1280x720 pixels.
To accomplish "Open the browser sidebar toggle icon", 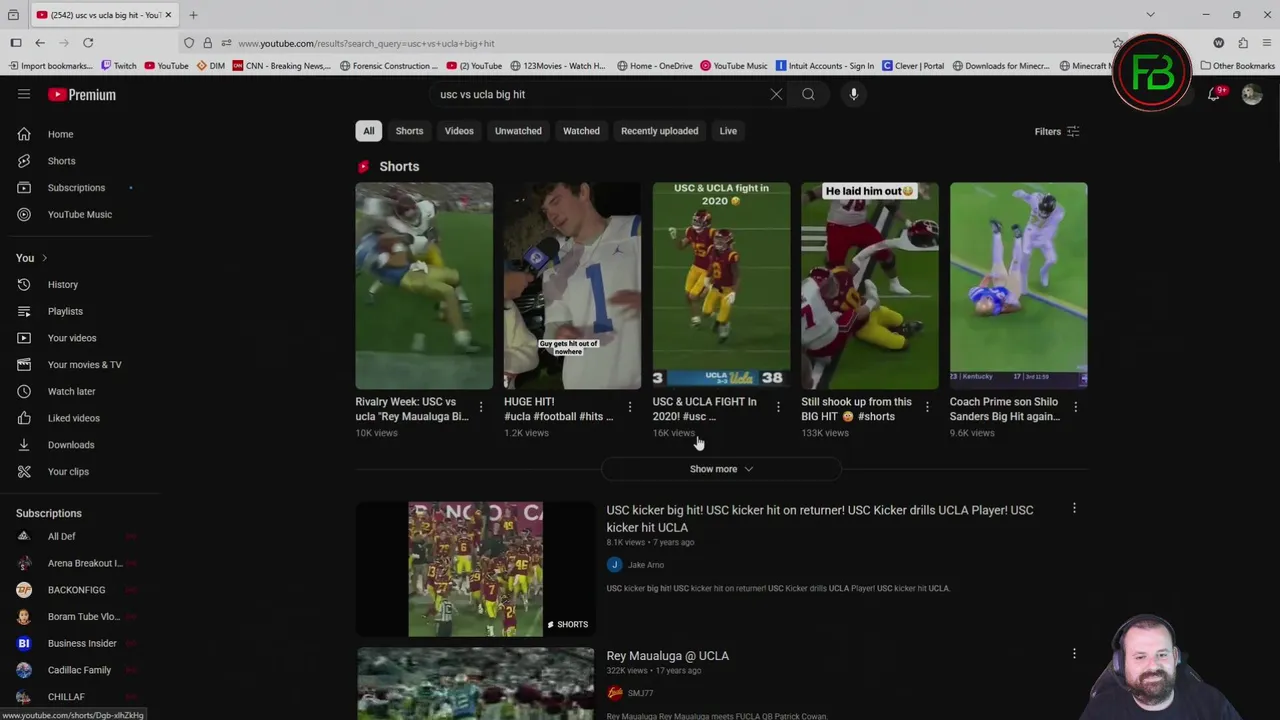I will click(16, 43).
